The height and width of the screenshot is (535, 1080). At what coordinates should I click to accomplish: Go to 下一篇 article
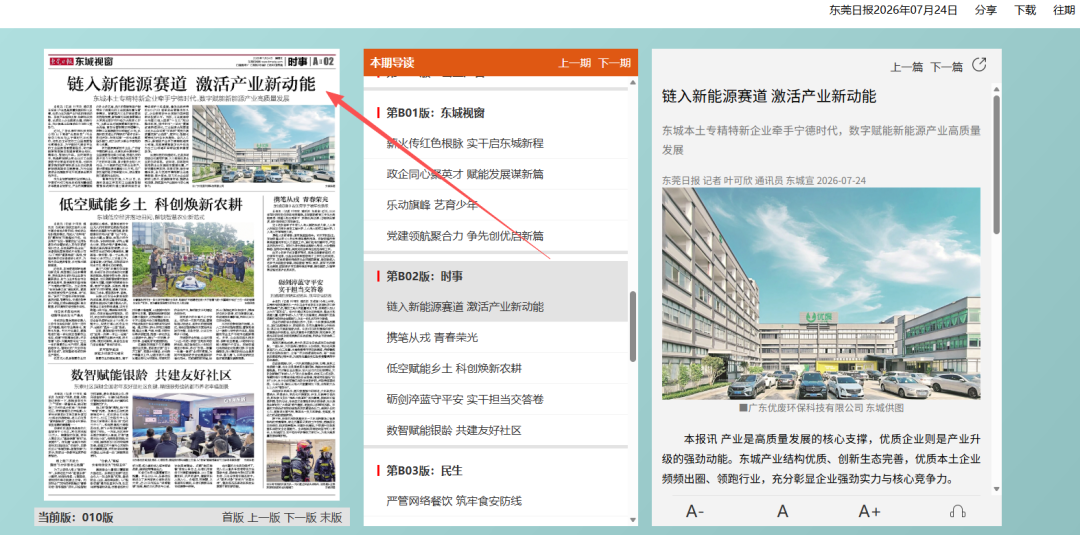[x=946, y=67]
